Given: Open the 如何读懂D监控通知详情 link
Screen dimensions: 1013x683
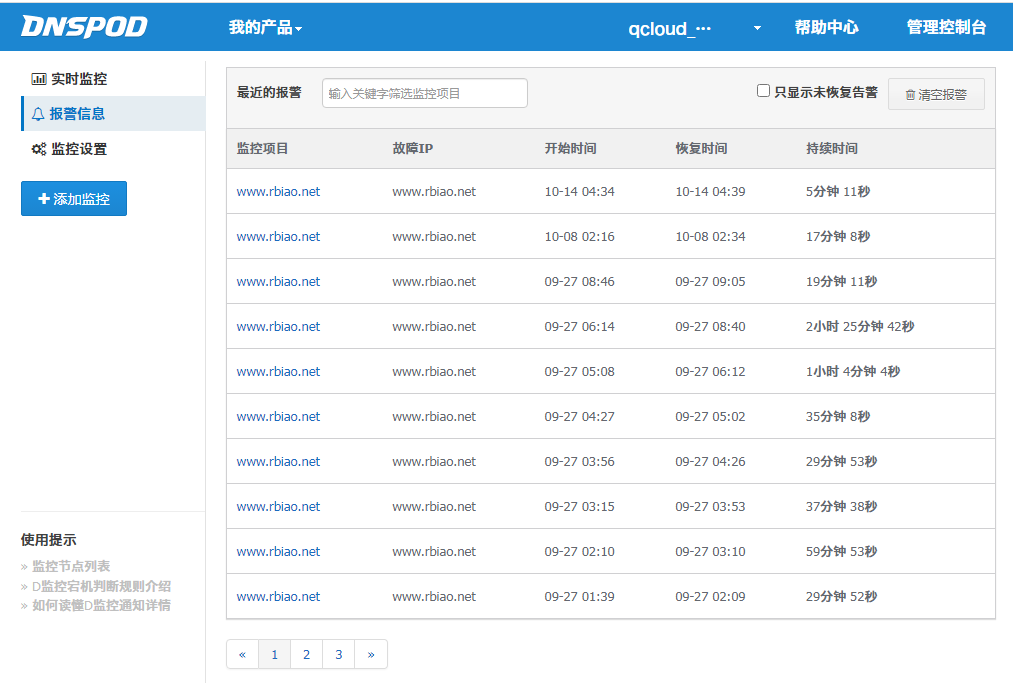Looking at the screenshot, I should (101, 605).
